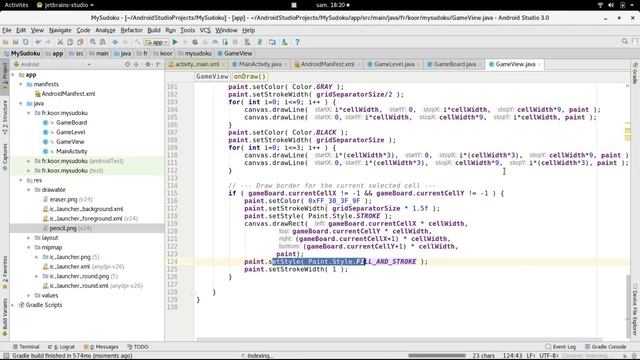
Task: Close the GameView.java tab
Action: 539,64
